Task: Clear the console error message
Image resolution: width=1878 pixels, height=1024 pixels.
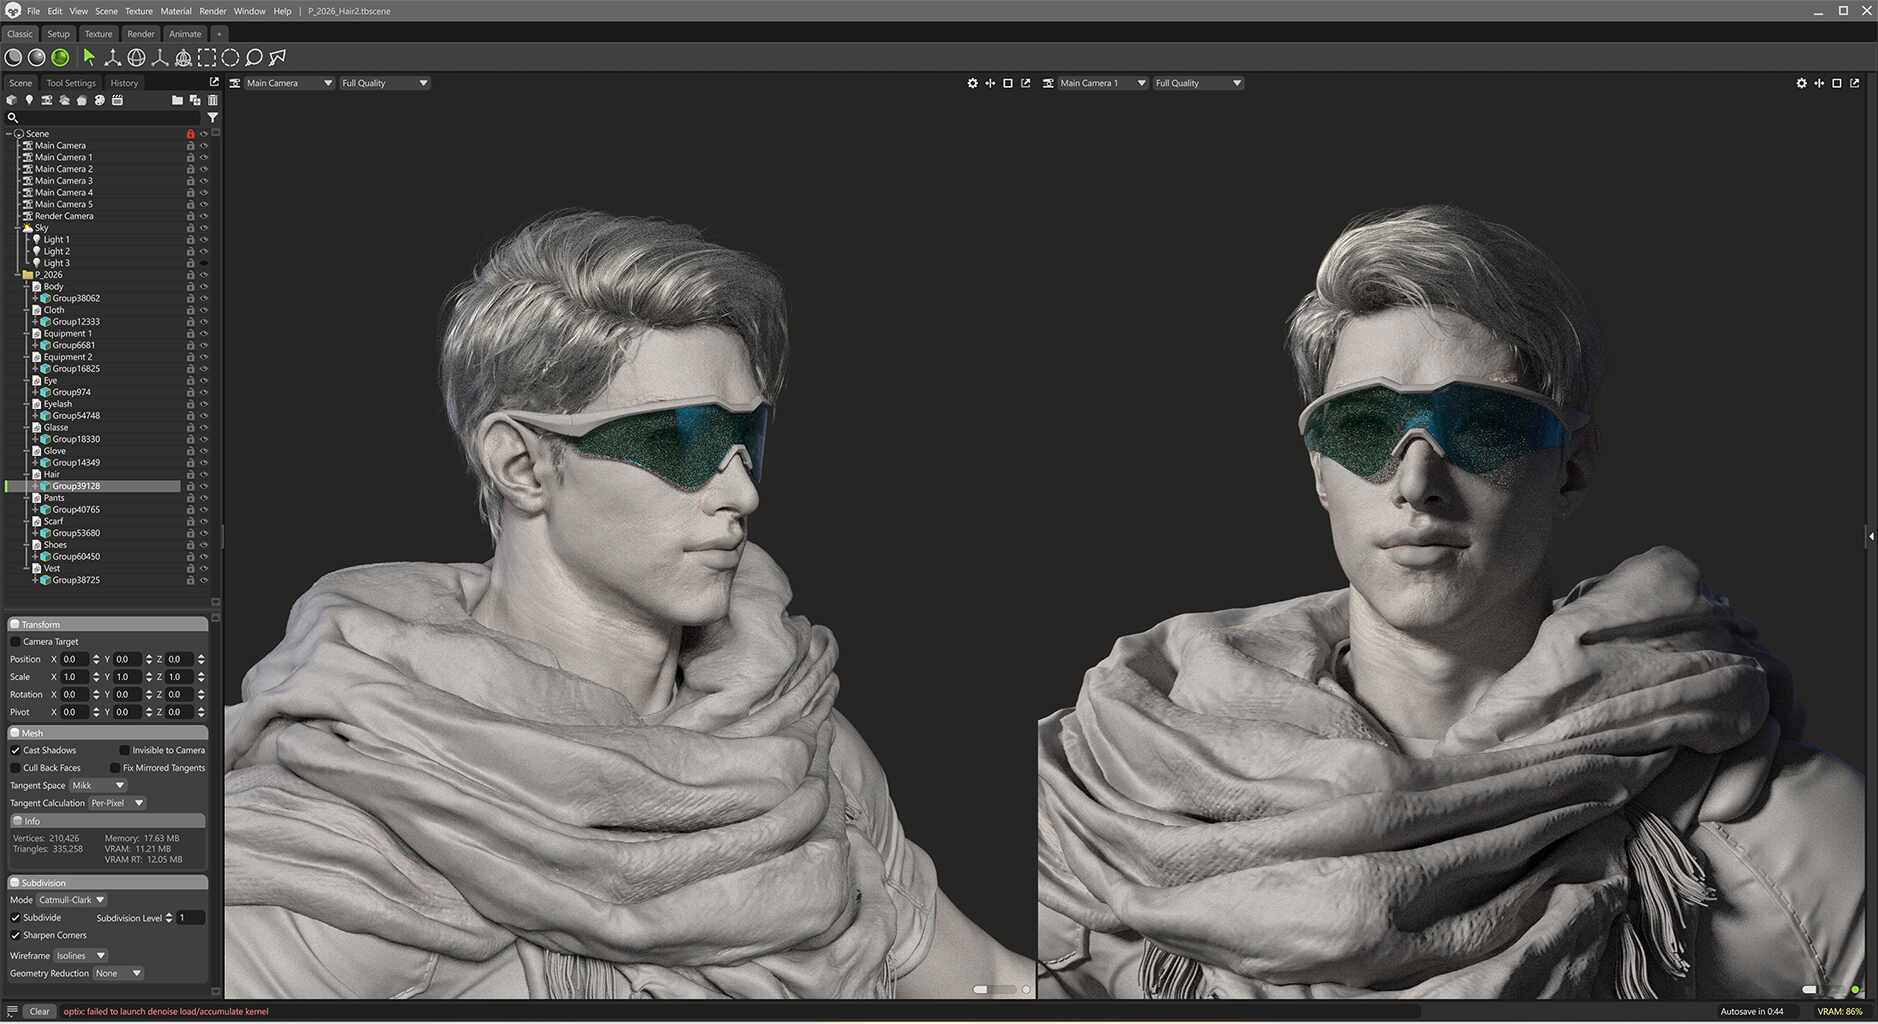Action: (x=39, y=1011)
